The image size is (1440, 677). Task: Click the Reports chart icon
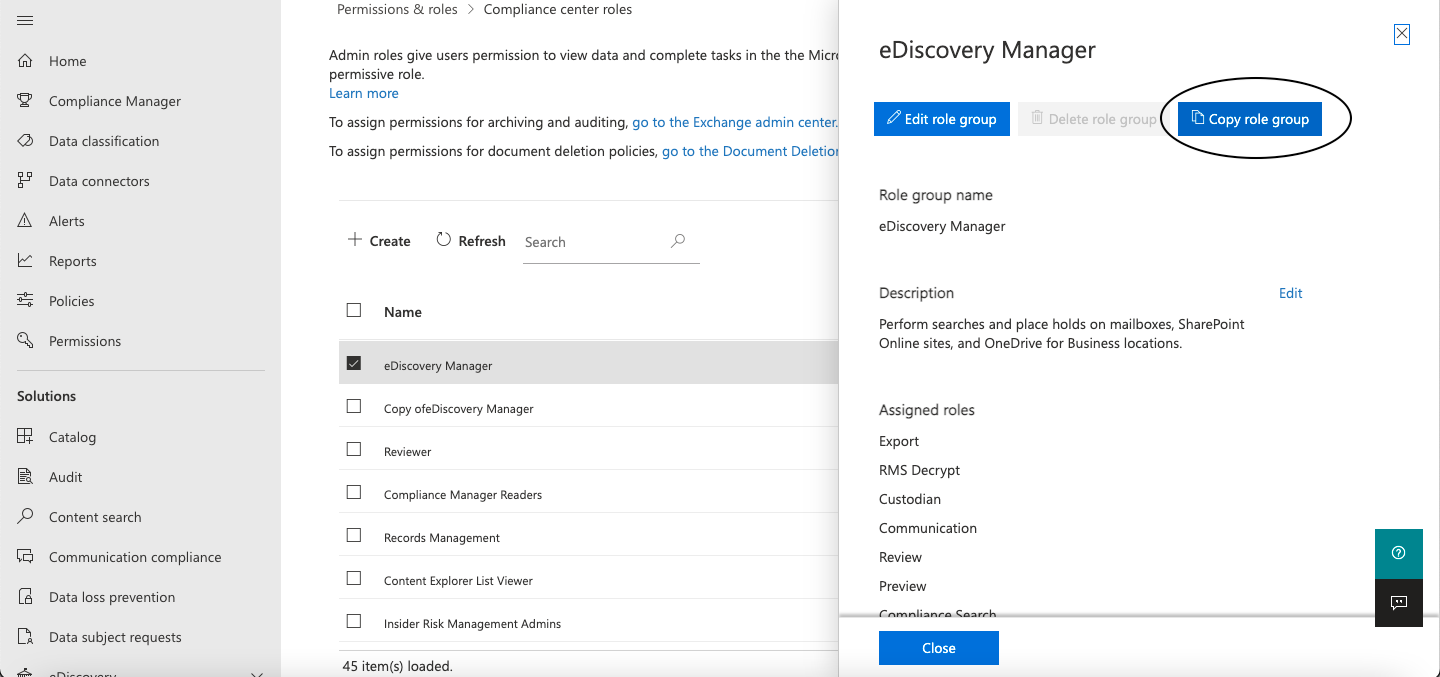click(25, 261)
